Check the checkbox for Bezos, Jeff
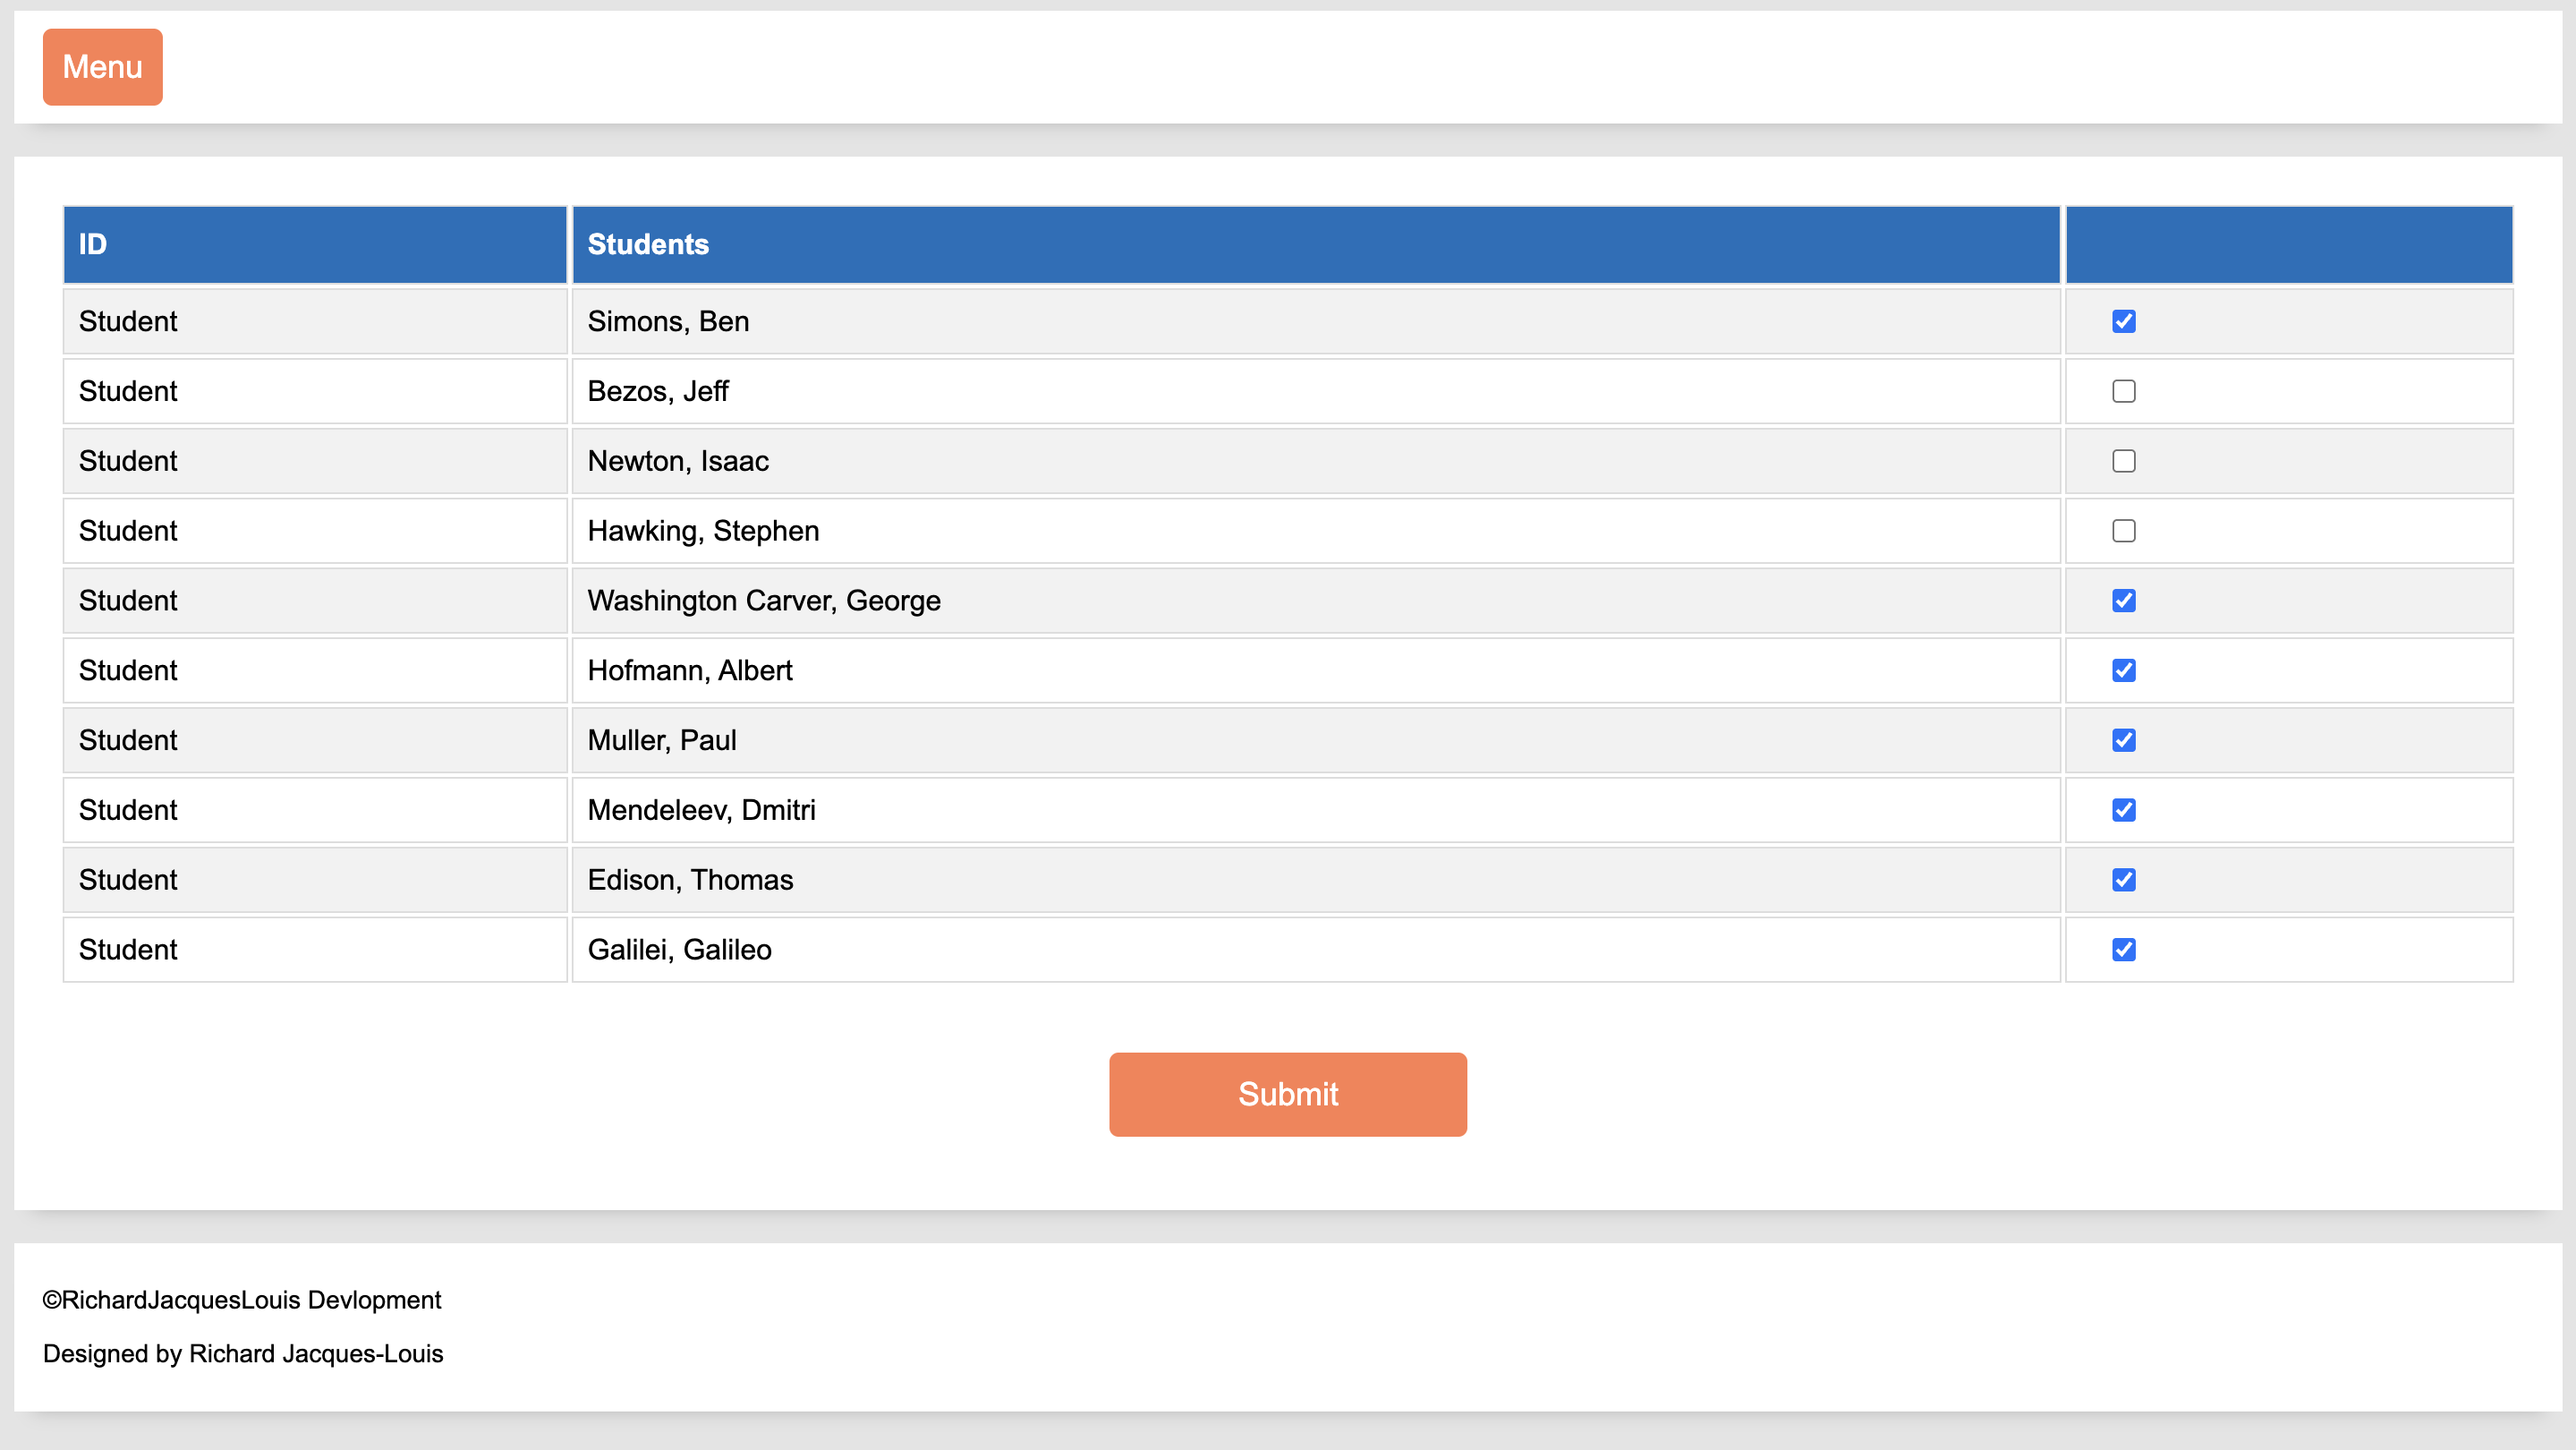 coord(2123,391)
